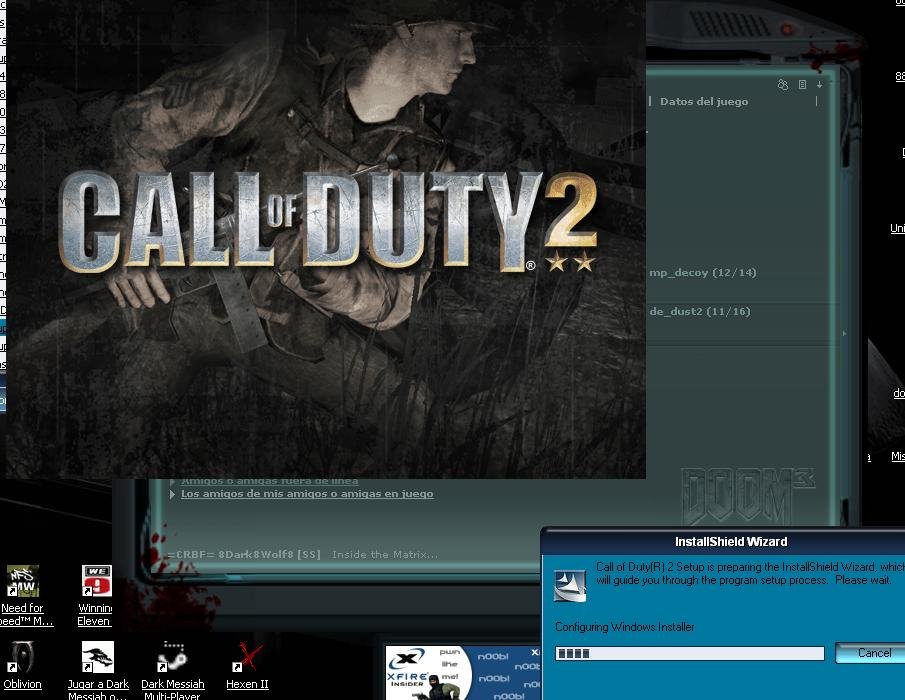Click the Configuring Windows Installer progress bar
905x700 pixels.
point(690,653)
